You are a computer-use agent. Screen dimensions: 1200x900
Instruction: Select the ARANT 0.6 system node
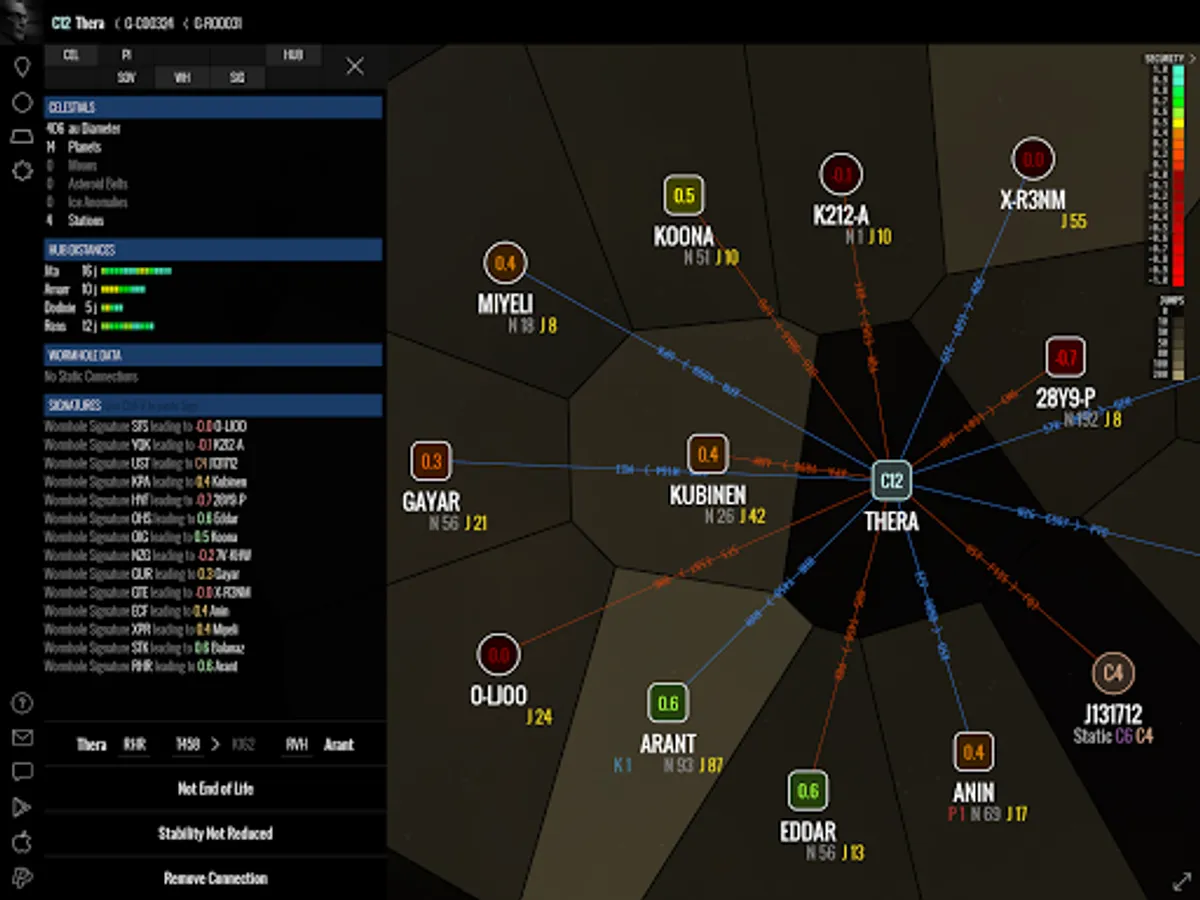coord(668,703)
